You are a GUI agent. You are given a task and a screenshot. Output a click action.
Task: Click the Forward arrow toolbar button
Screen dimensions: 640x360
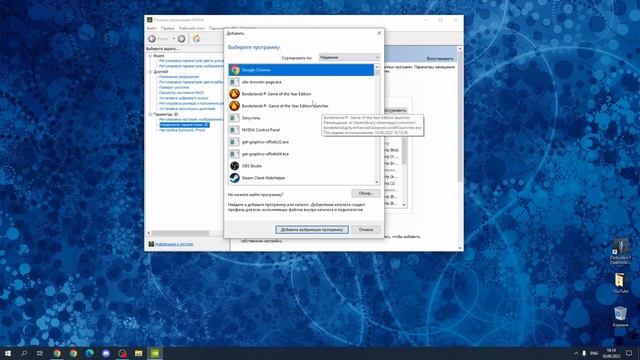pos(181,38)
